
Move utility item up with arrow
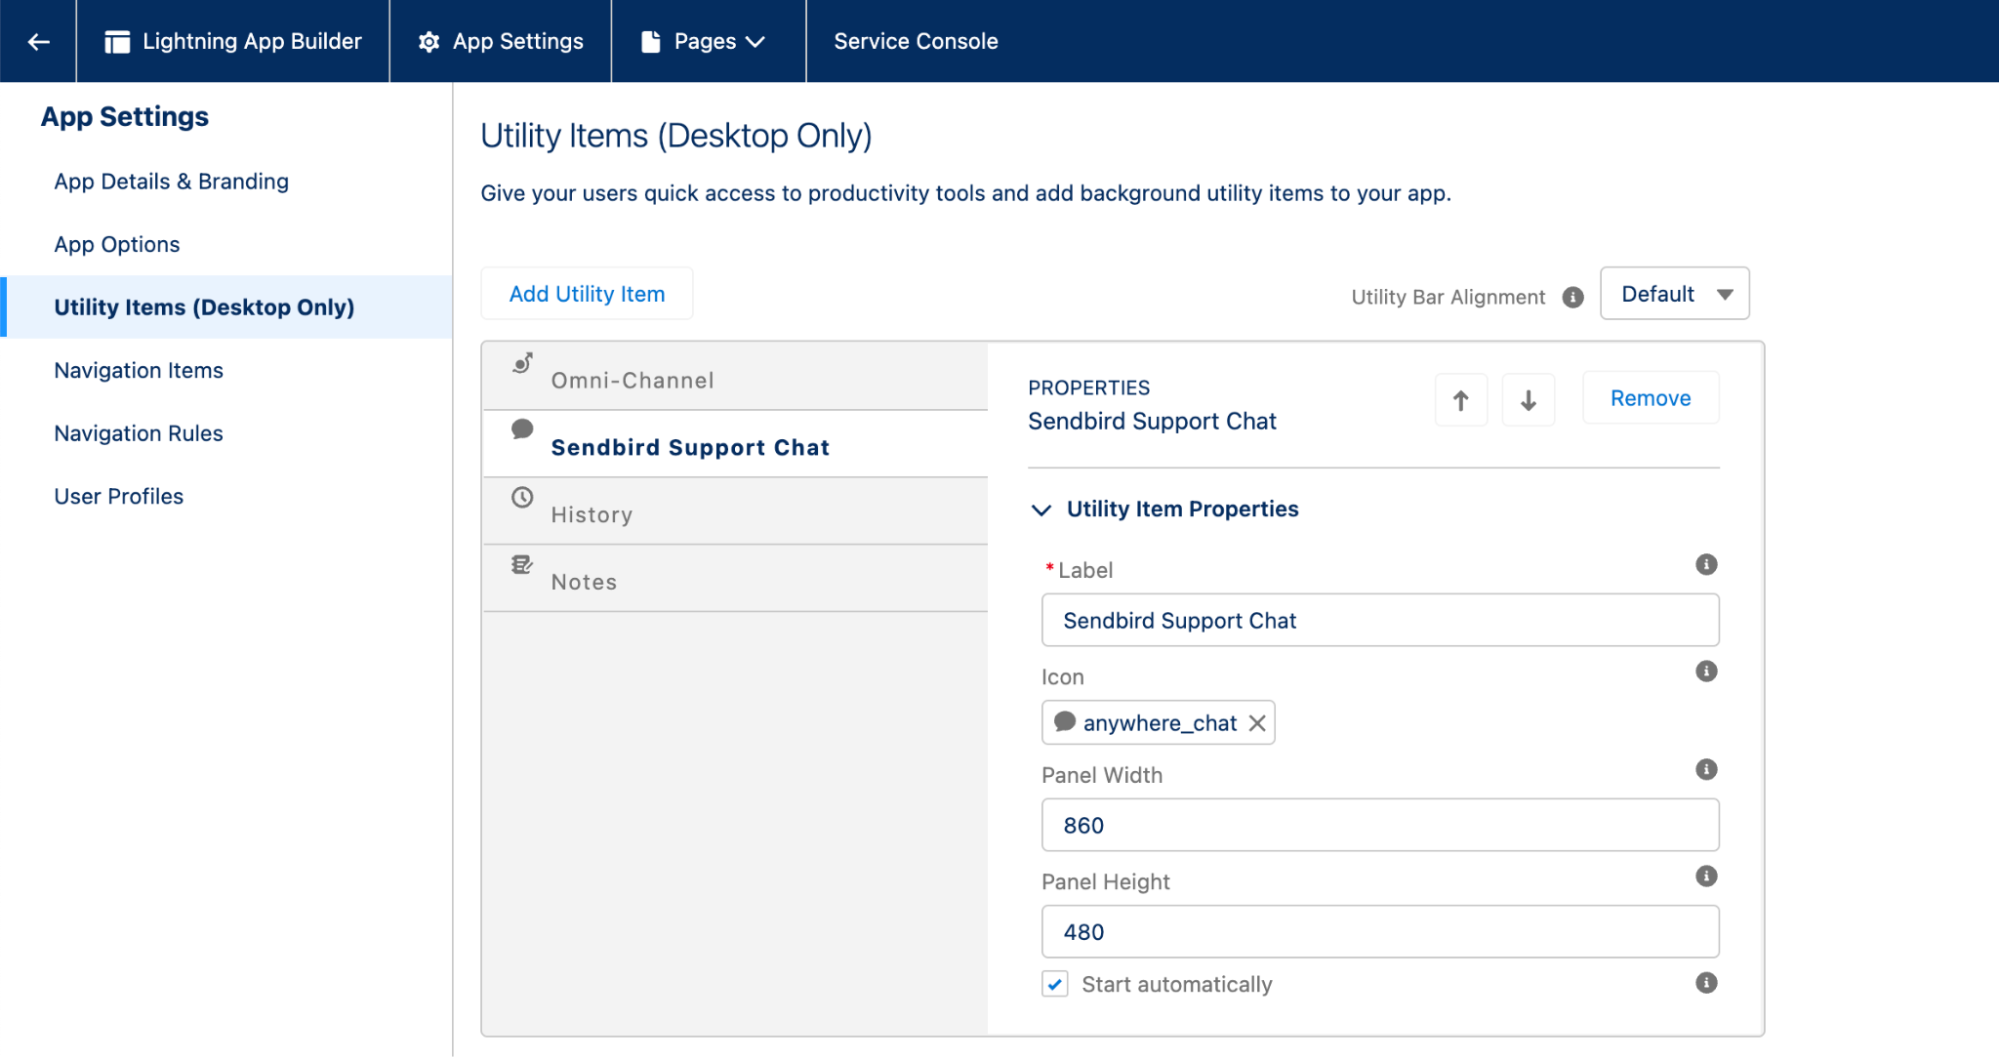tap(1460, 400)
